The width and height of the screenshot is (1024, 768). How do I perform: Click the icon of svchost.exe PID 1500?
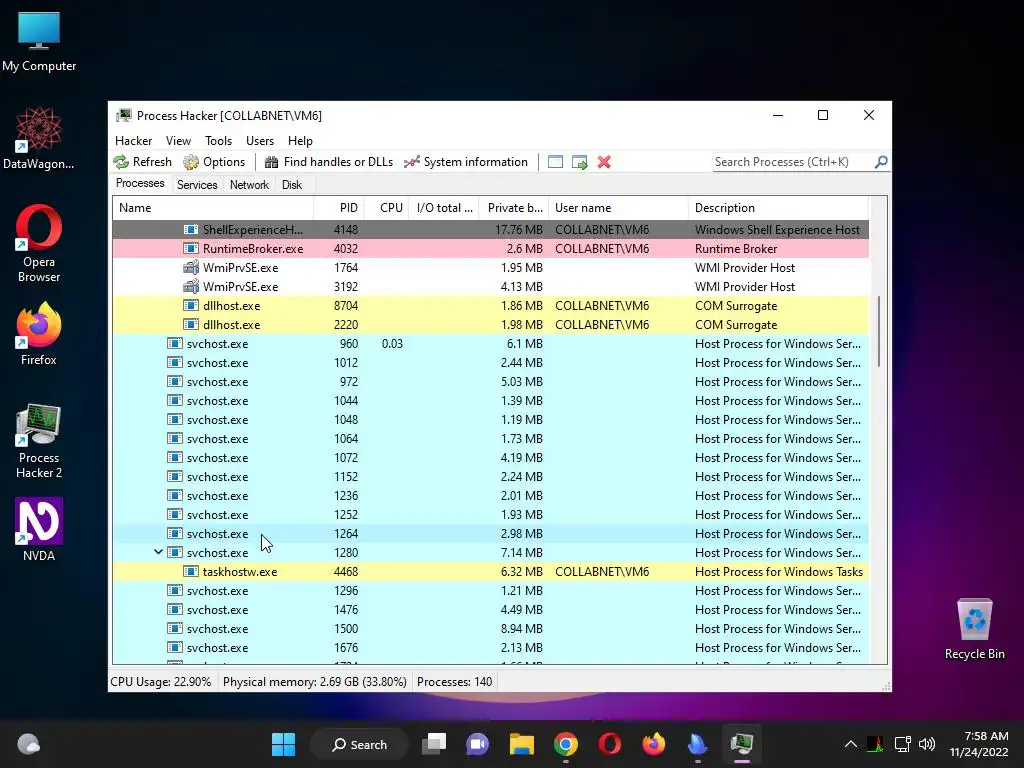click(x=174, y=628)
